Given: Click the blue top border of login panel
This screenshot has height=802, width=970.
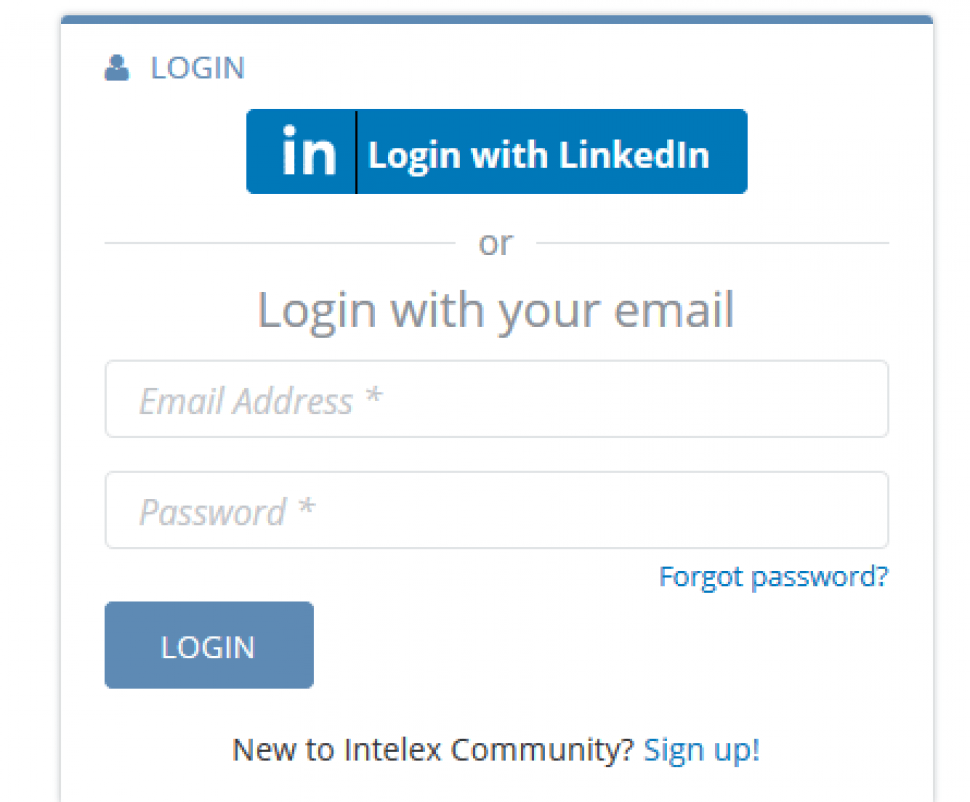Looking at the screenshot, I should [497, 19].
